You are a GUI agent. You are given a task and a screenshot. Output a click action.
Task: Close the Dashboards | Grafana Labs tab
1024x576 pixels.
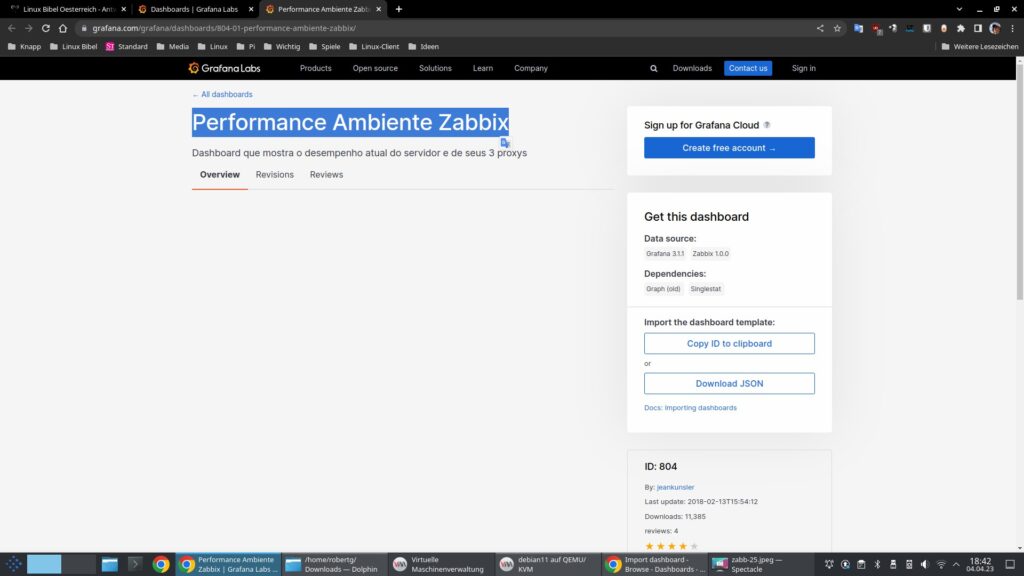251,9
